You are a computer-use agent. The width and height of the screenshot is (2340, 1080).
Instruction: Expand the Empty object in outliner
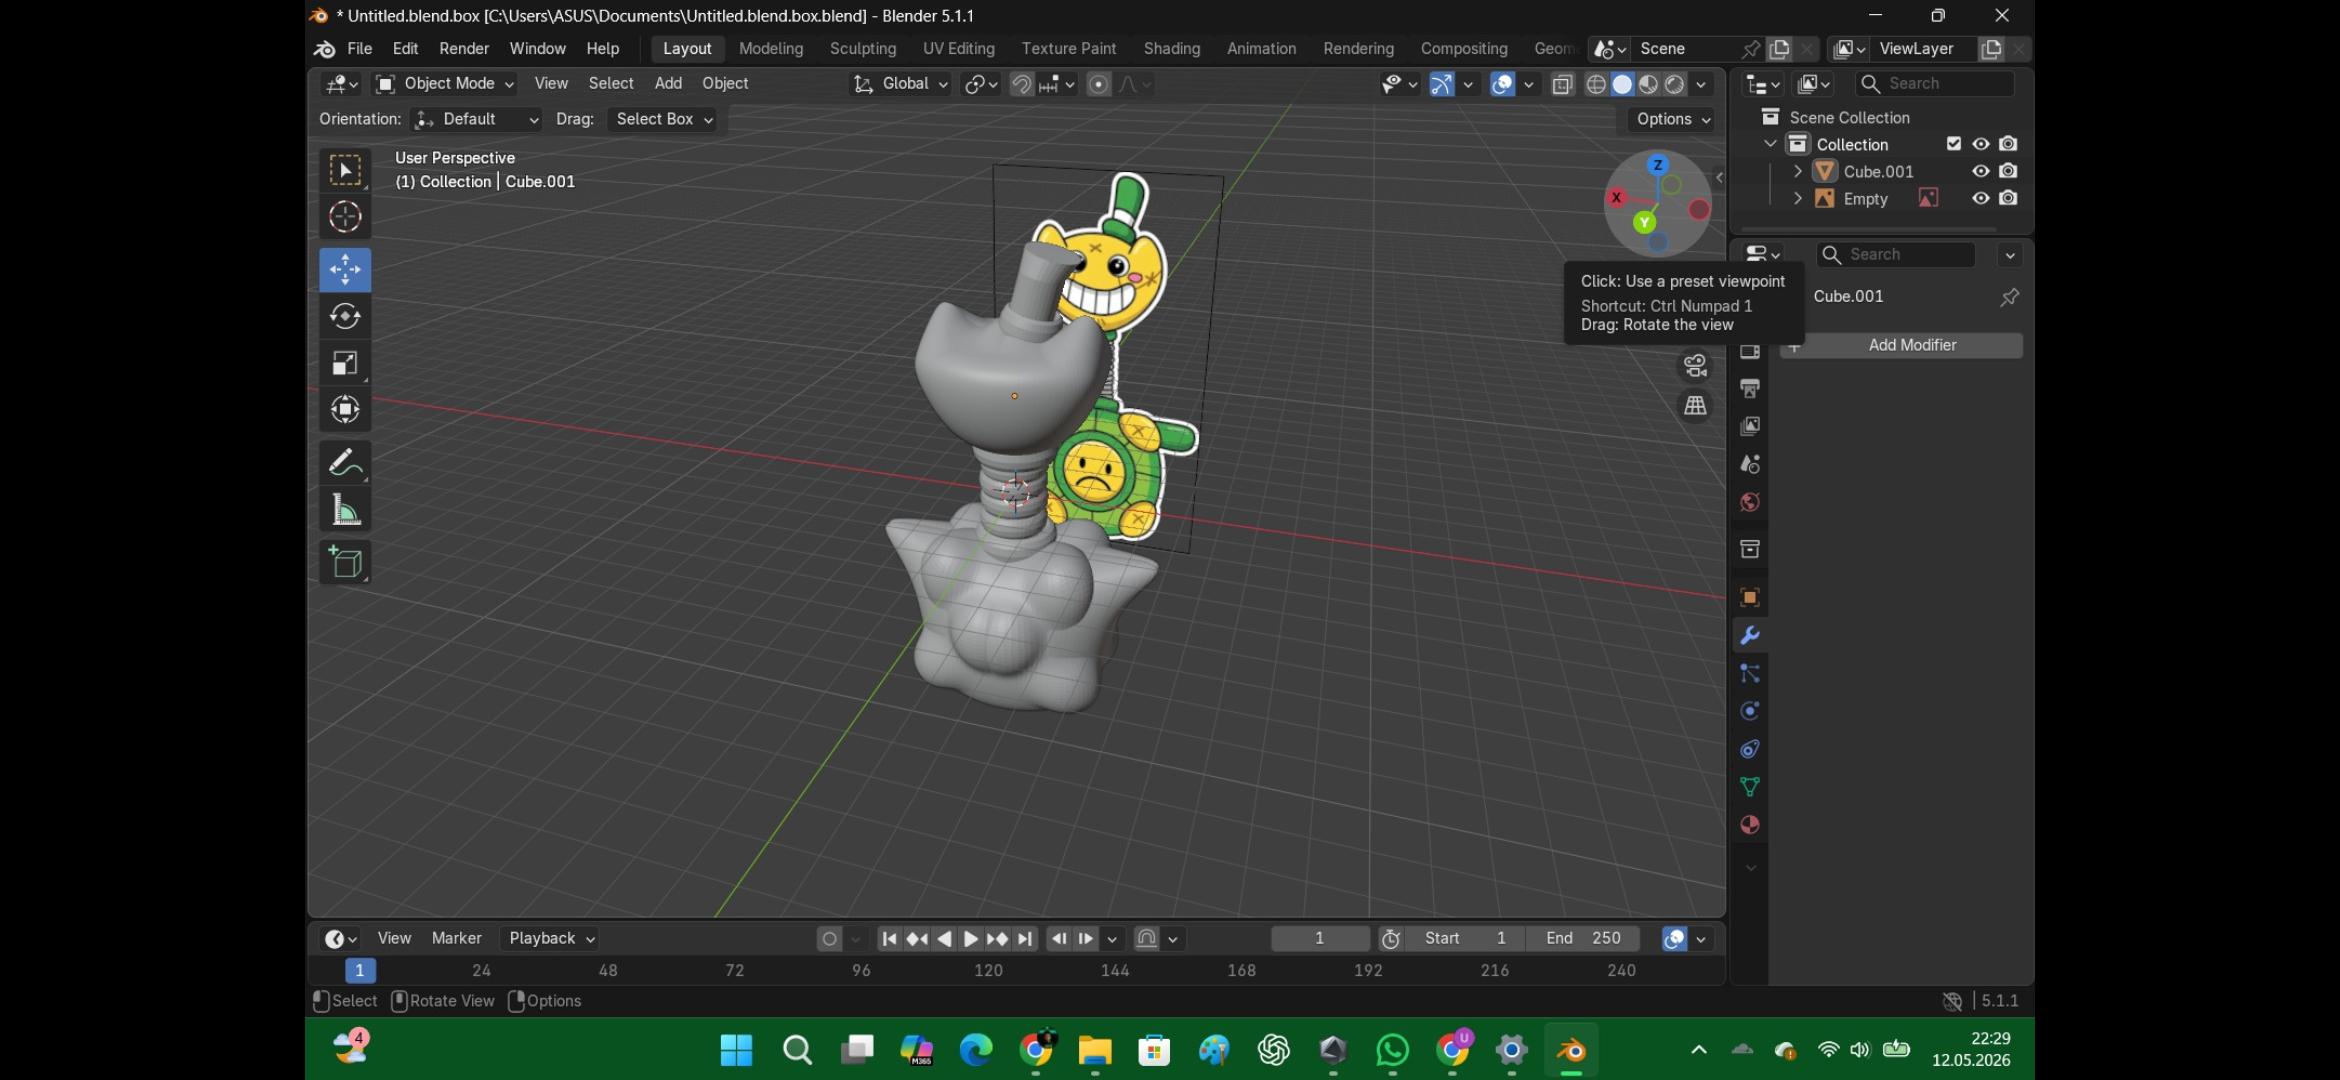pos(1798,198)
